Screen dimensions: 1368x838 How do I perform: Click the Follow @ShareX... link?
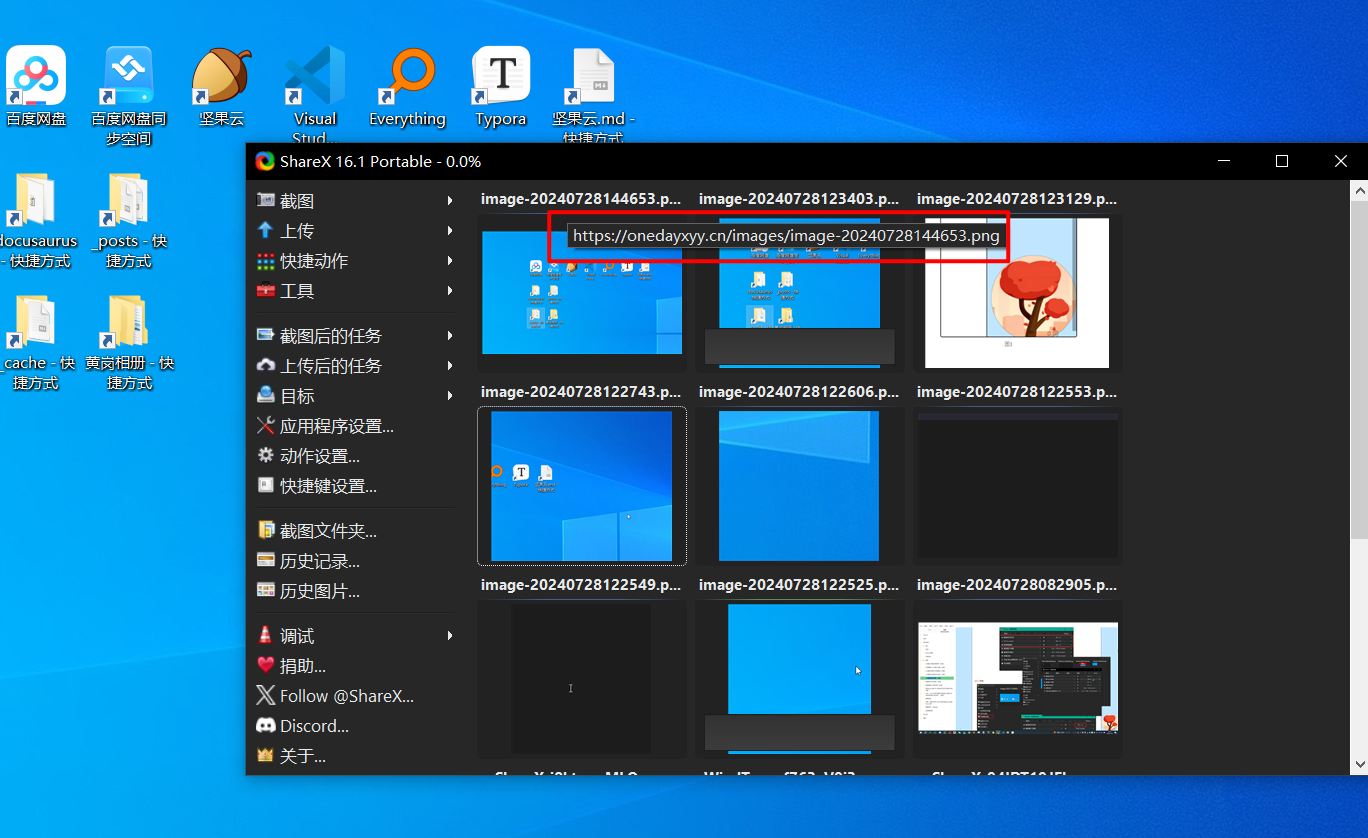click(346, 696)
